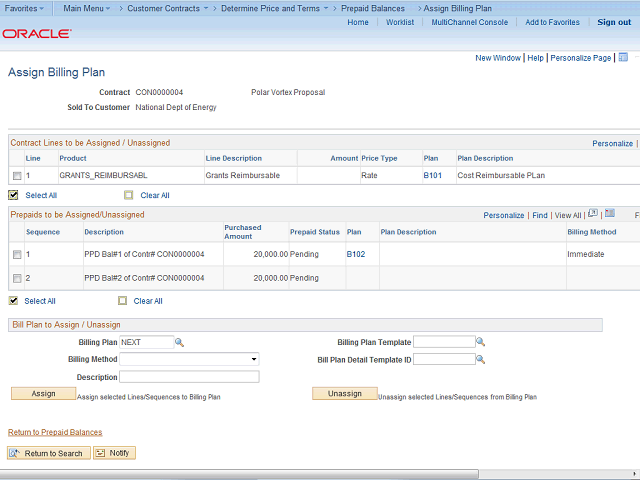The image size is (640, 480).
Task: Open the Billing Plan lookup magnifier
Action: (x=180, y=342)
